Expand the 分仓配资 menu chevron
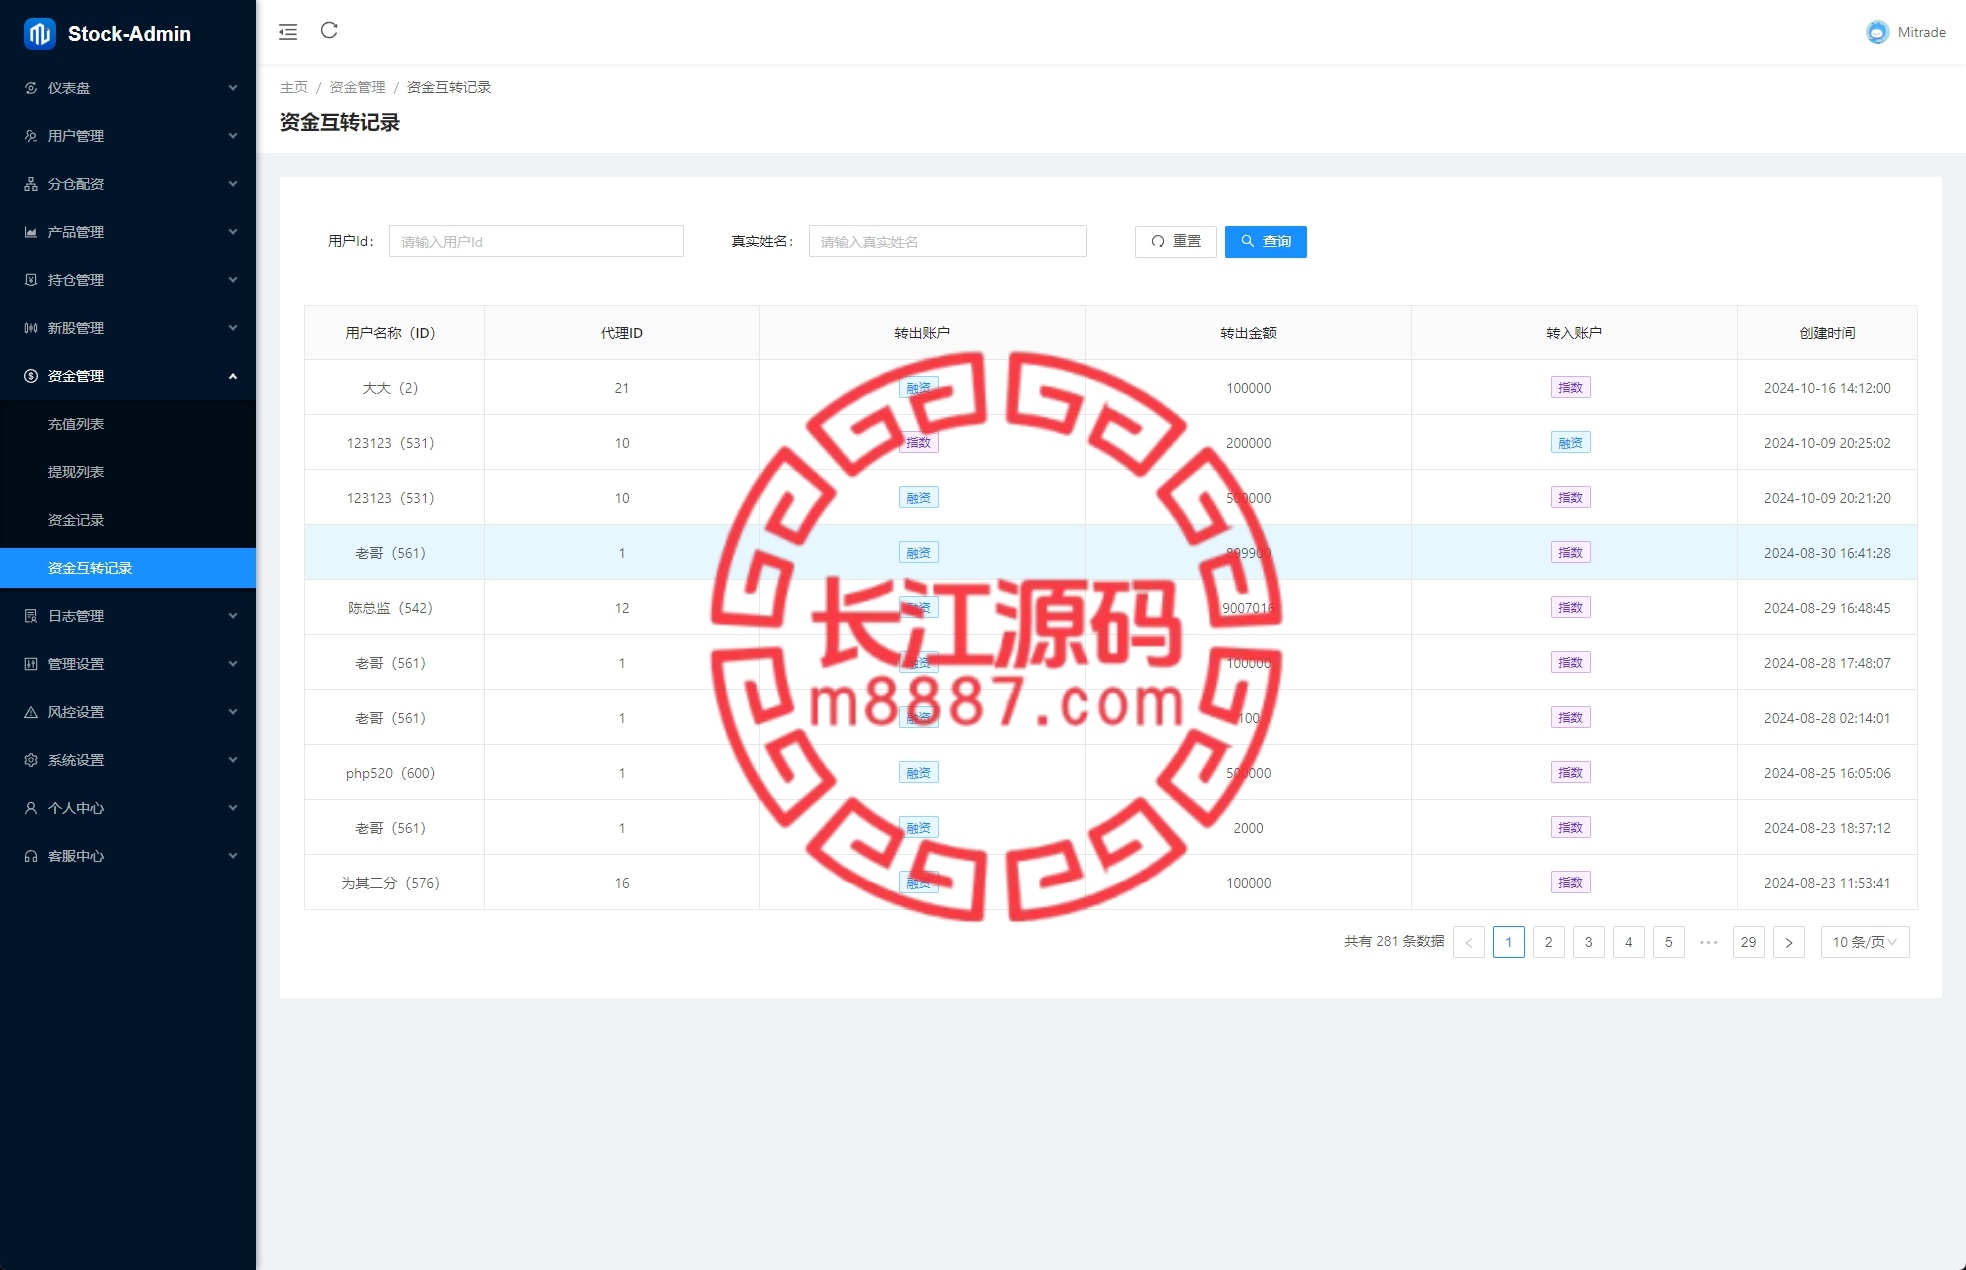 click(233, 184)
